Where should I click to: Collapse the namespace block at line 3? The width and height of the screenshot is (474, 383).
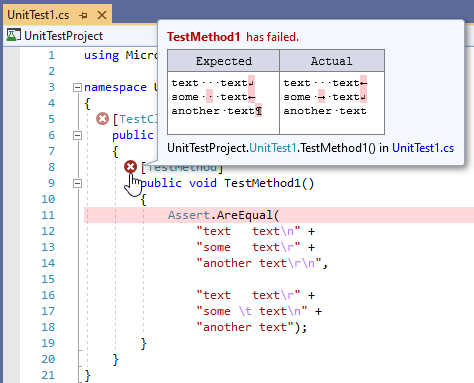pyautogui.click(x=77, y=88)
